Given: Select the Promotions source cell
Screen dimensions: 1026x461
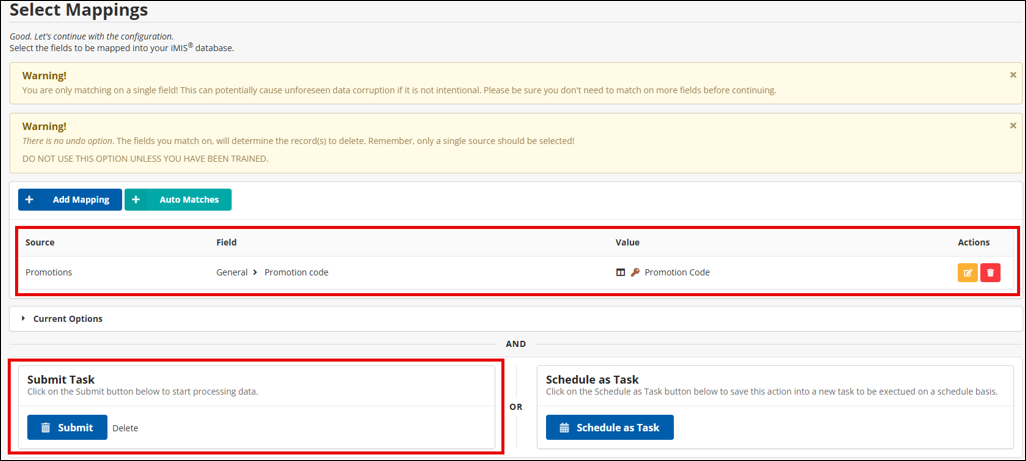Looking at the screenshot, I should 49,272.
